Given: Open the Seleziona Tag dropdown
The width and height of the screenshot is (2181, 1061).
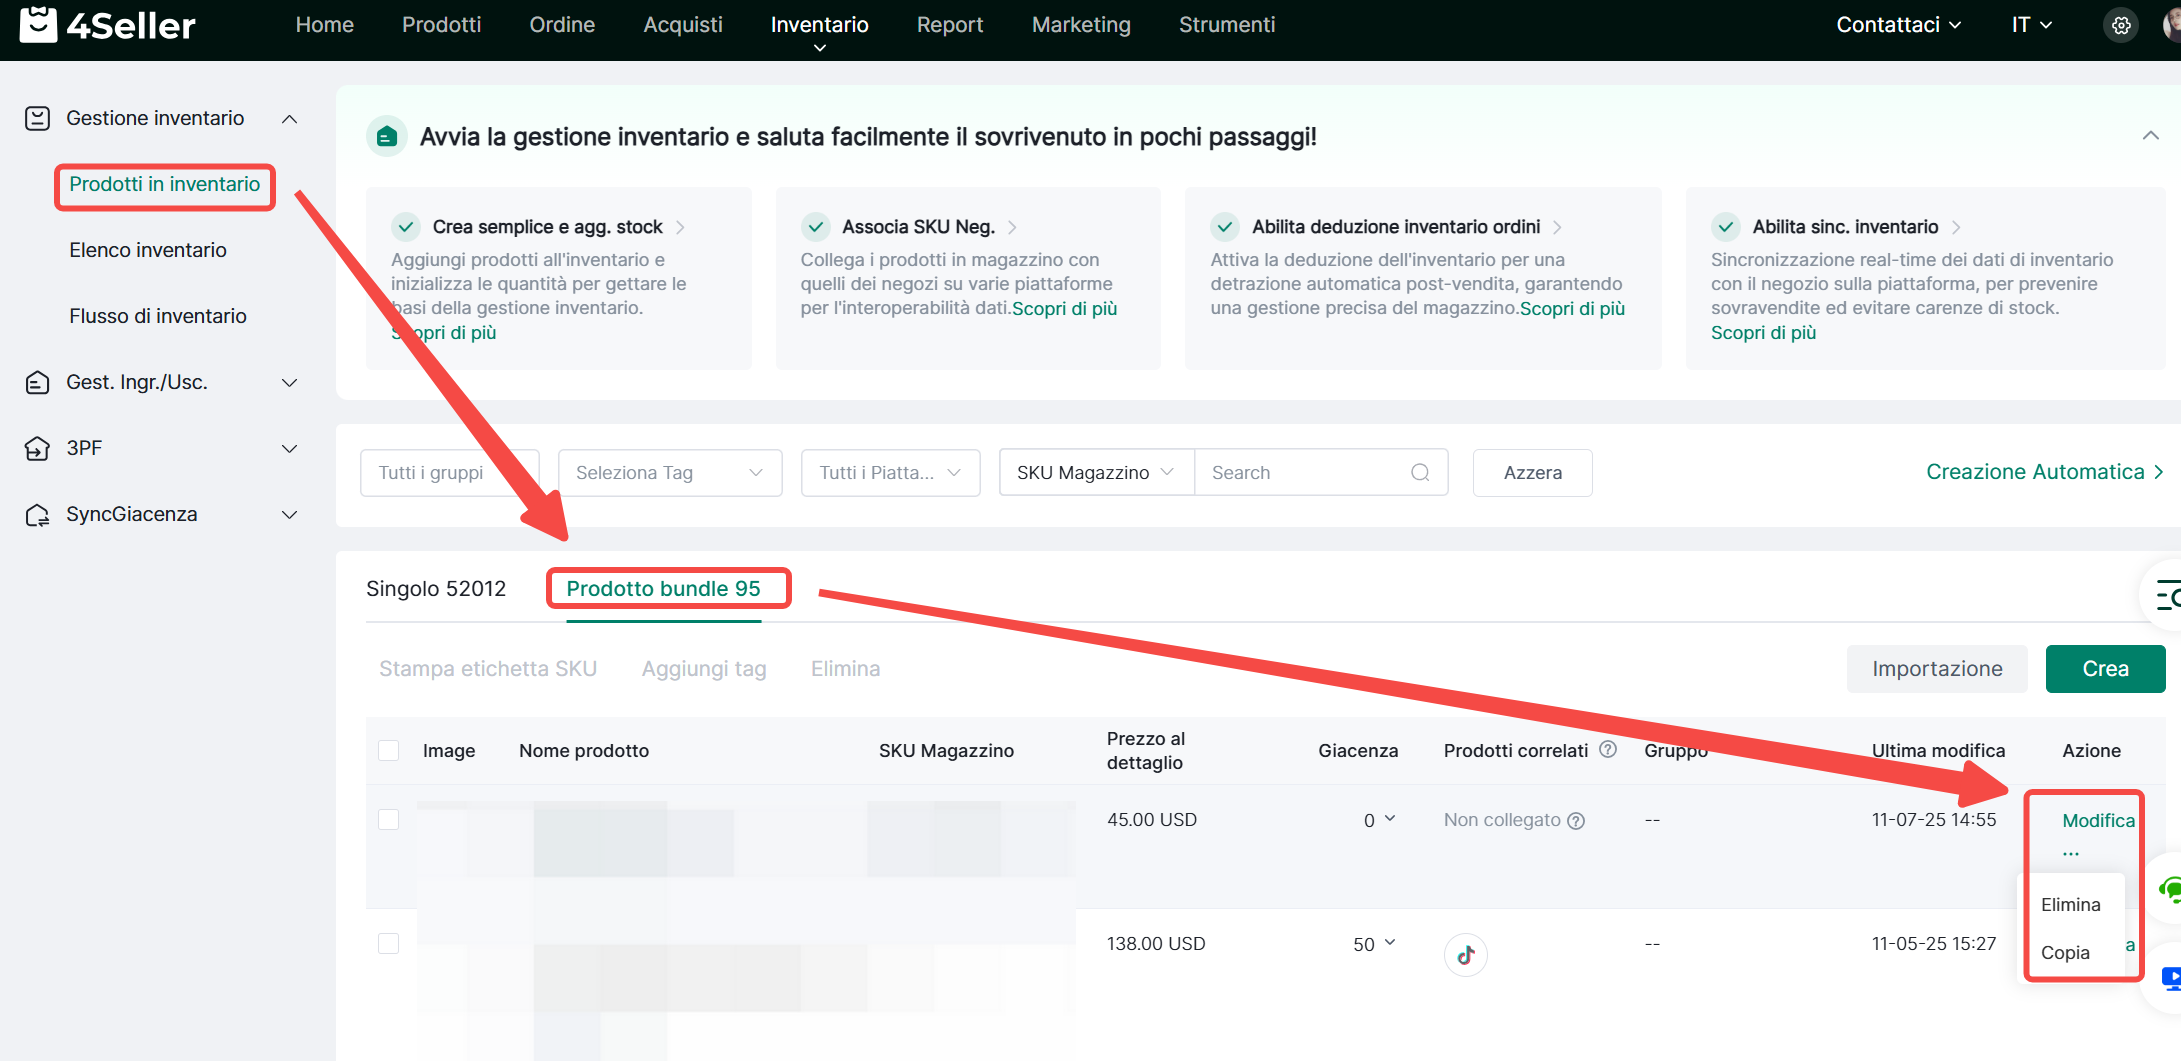Looking at the screenshot, I should click(669, 473).
